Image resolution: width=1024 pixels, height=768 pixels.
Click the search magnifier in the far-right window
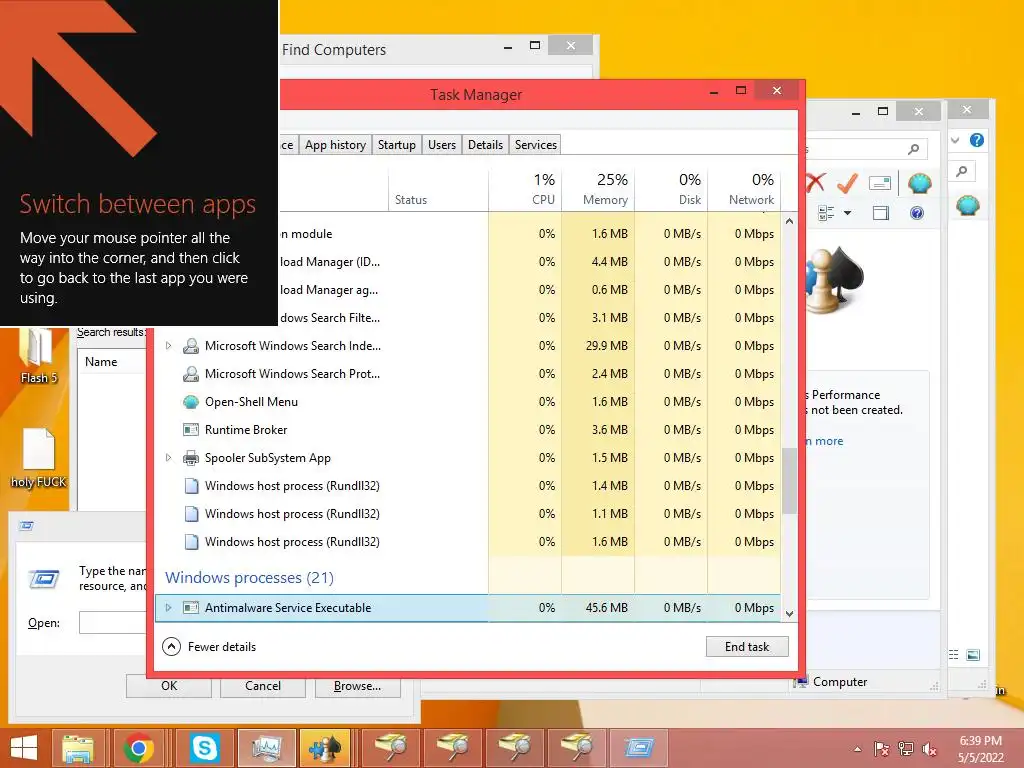[962, 171]
